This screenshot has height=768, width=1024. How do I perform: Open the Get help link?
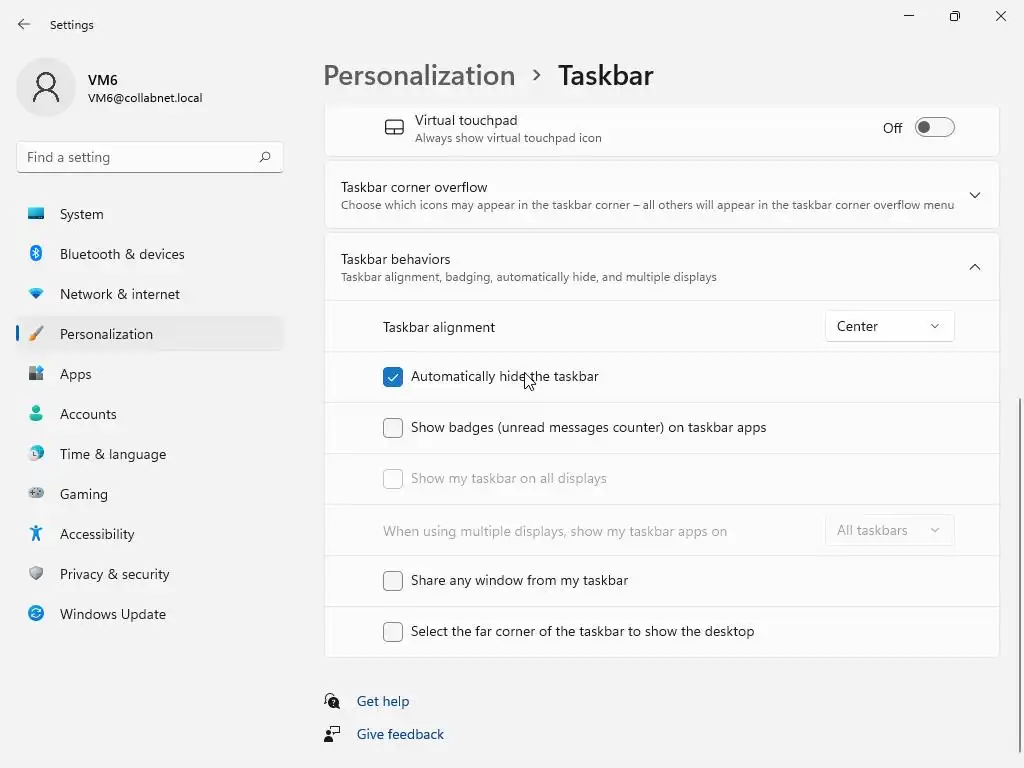click(x=383, y=702)
